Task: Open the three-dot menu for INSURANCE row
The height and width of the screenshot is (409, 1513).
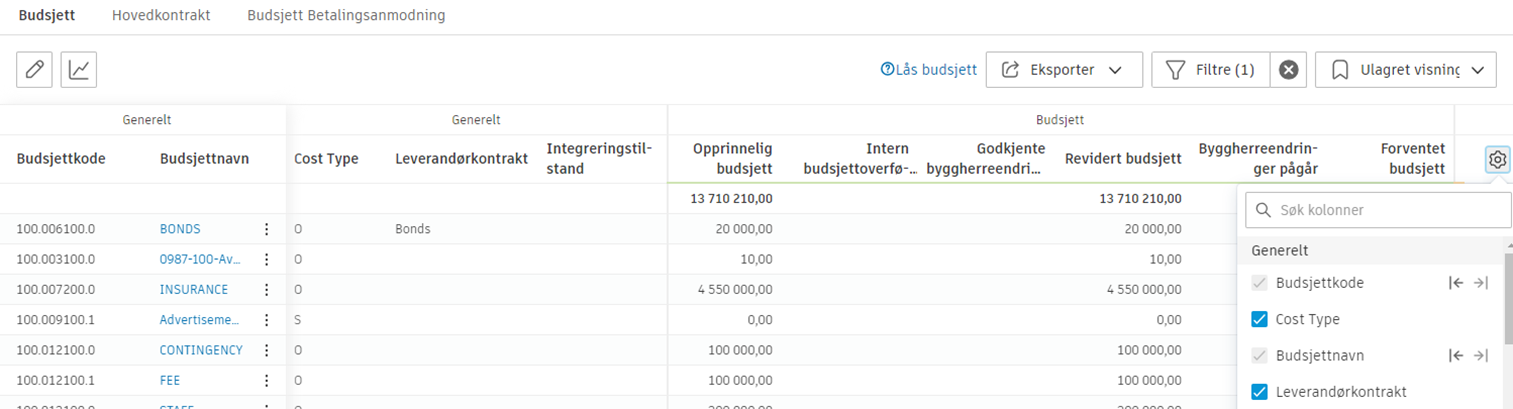Action: 266,290
